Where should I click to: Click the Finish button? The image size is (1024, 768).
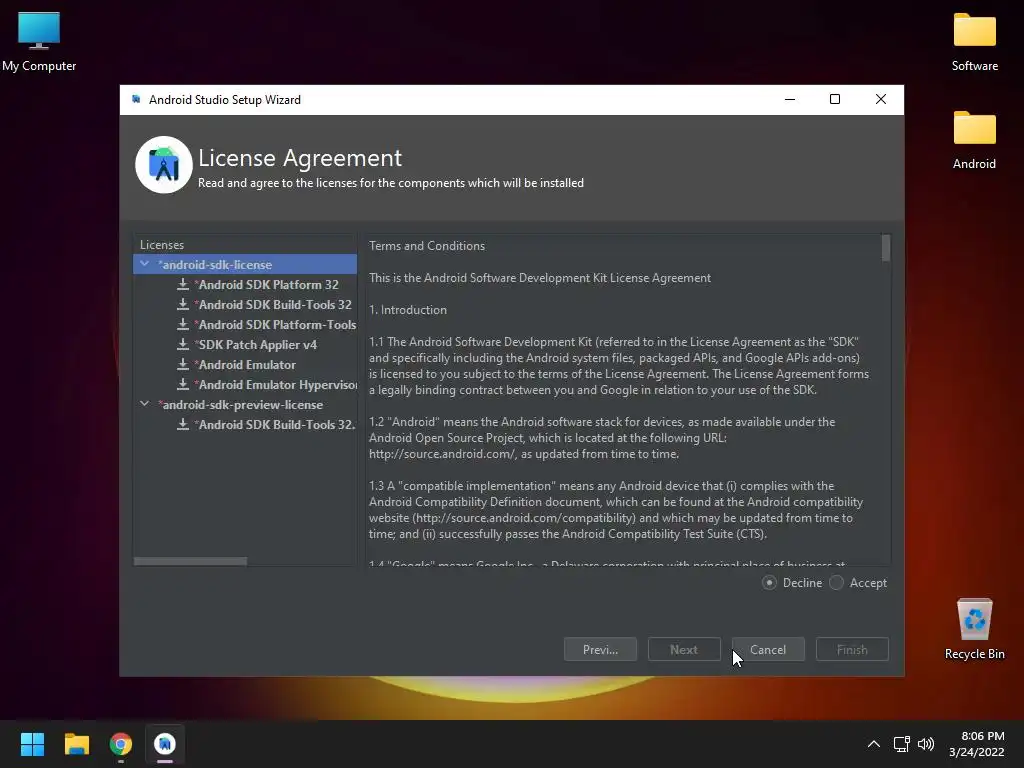click(852, 649)
